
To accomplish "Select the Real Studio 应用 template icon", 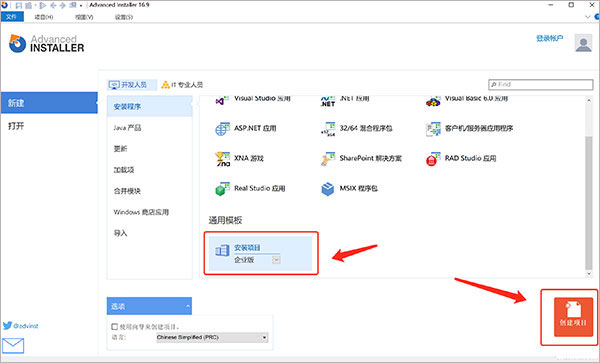I will tap(222, 189).
